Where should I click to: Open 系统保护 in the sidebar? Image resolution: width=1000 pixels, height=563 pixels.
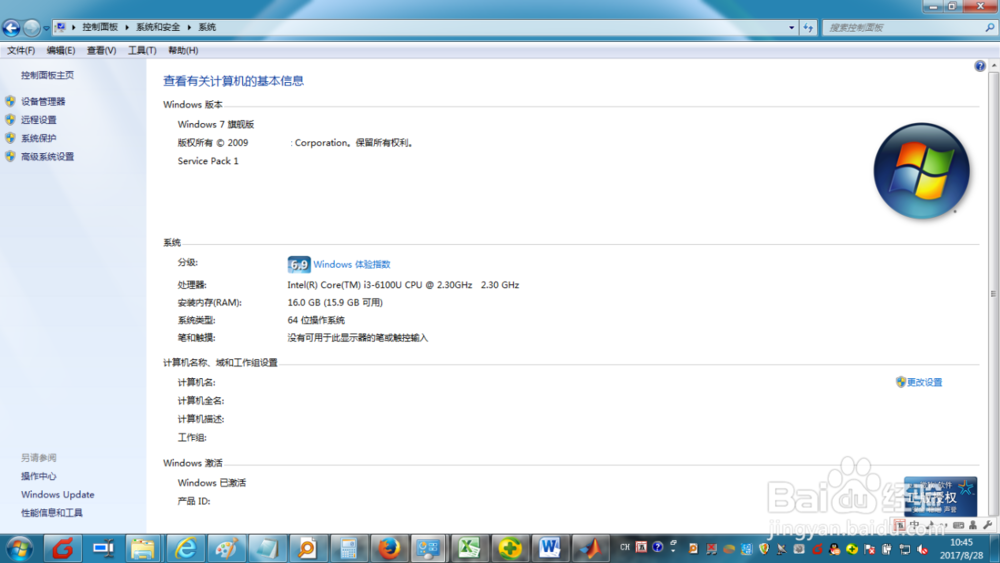(x=38, y=138)
